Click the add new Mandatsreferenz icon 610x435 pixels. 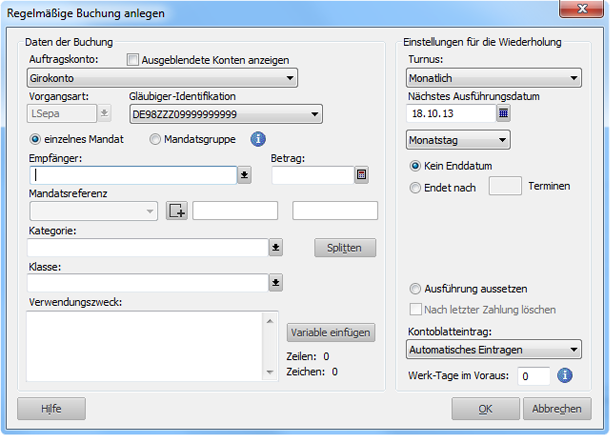[177, 210]
